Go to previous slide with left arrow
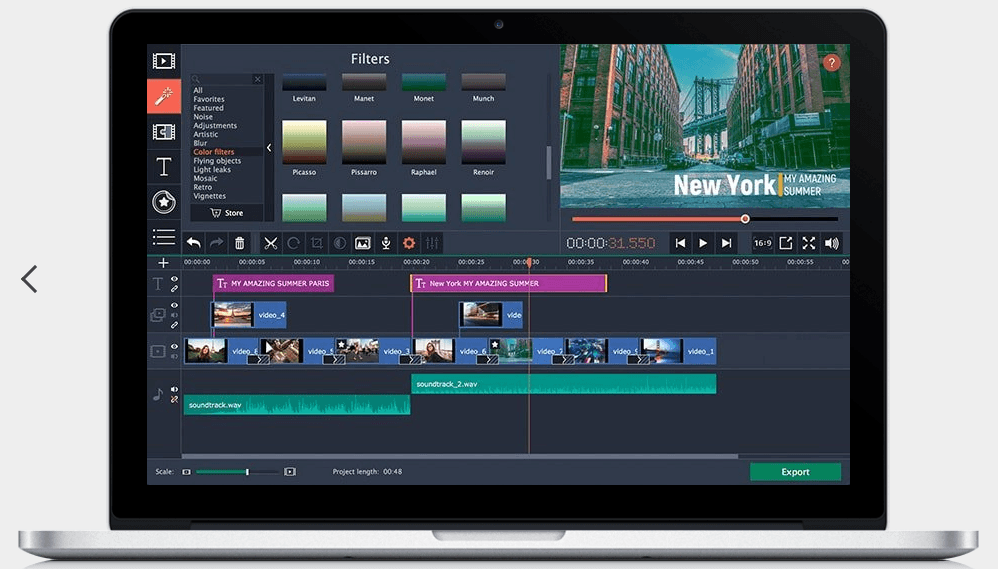This screenshot has width=998, height=569. (29, 279)
